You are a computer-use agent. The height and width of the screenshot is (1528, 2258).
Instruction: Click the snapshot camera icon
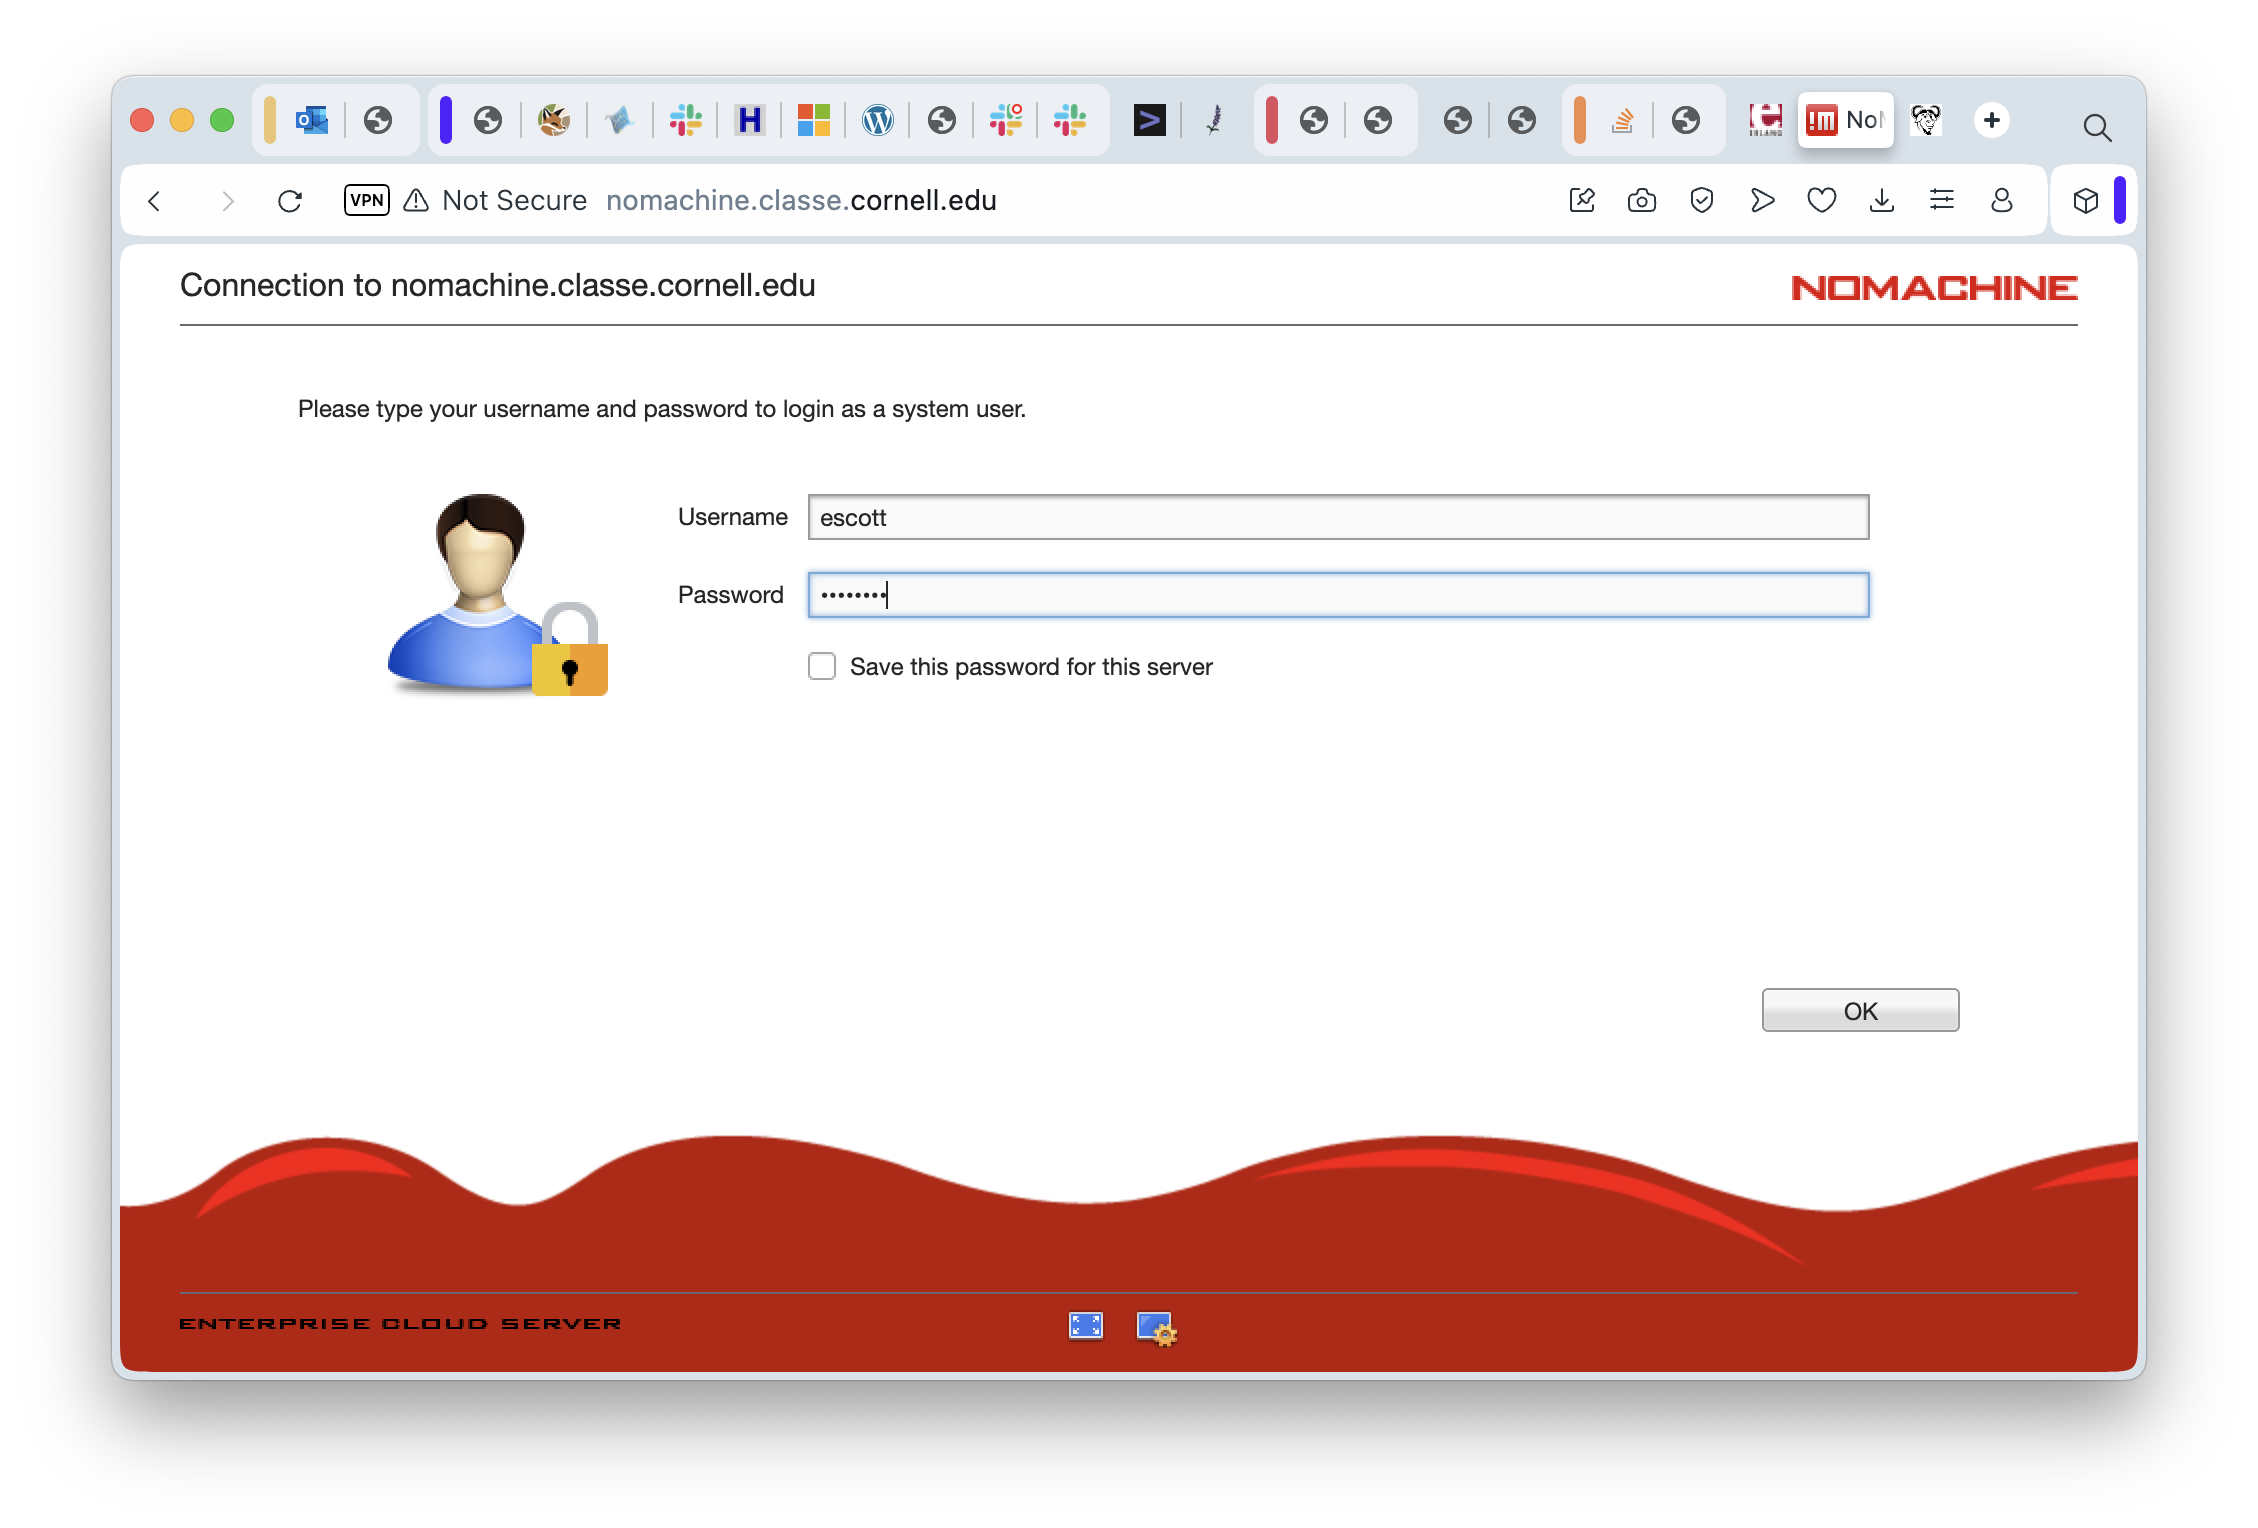[1641, 201]
